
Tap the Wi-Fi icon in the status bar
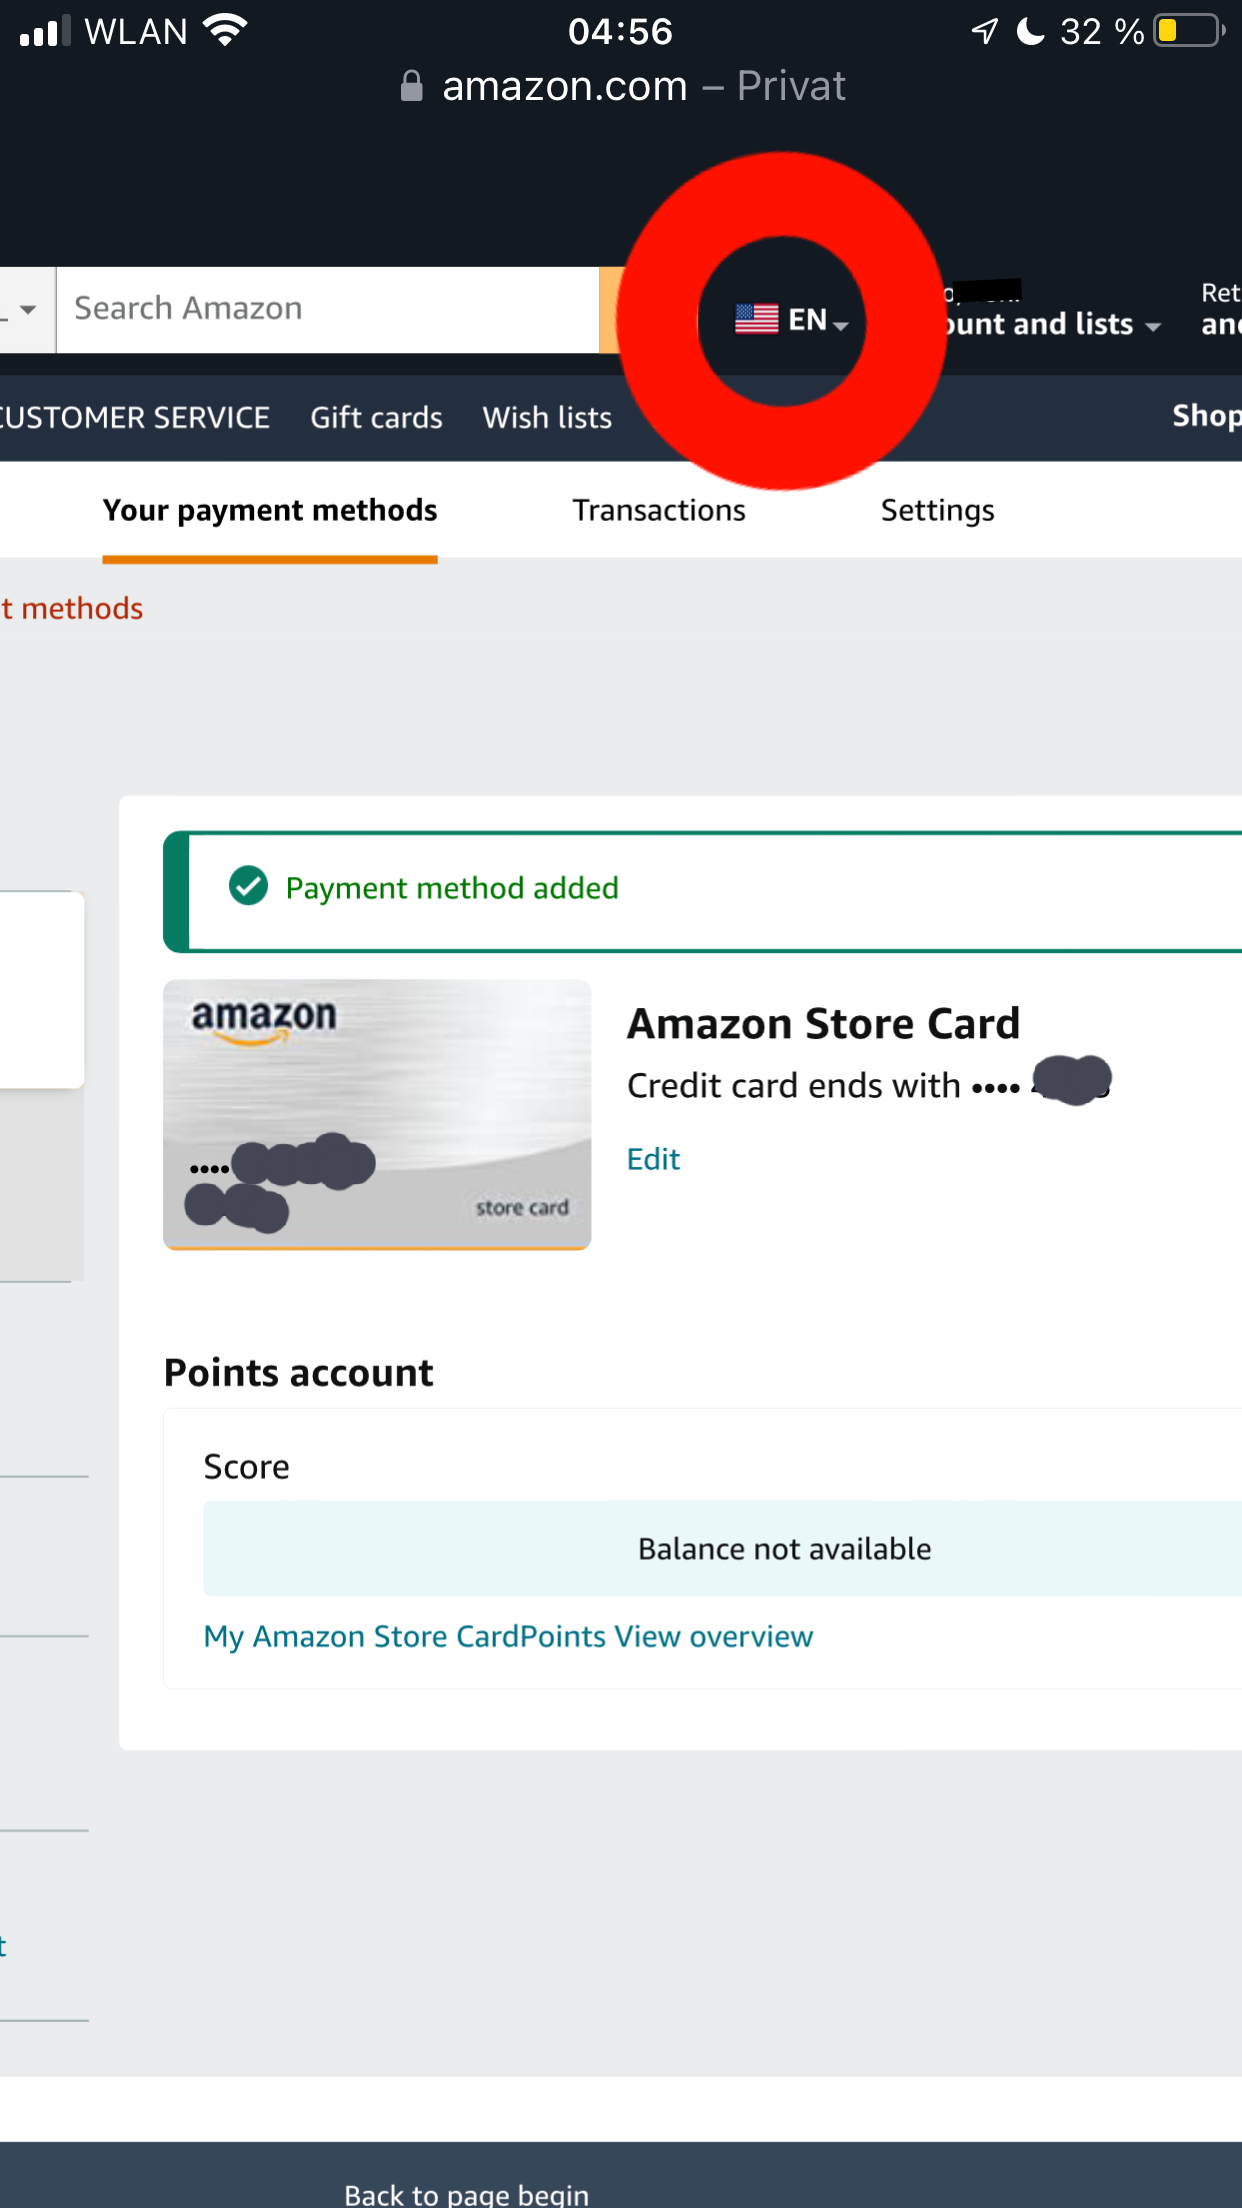[x=225, y=30]
